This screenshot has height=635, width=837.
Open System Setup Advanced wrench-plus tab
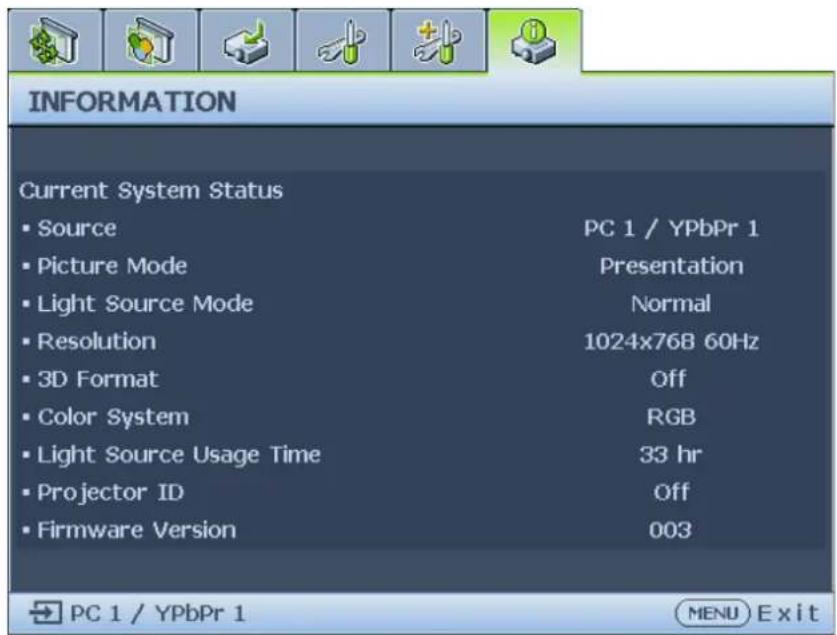tap(438, 41)
